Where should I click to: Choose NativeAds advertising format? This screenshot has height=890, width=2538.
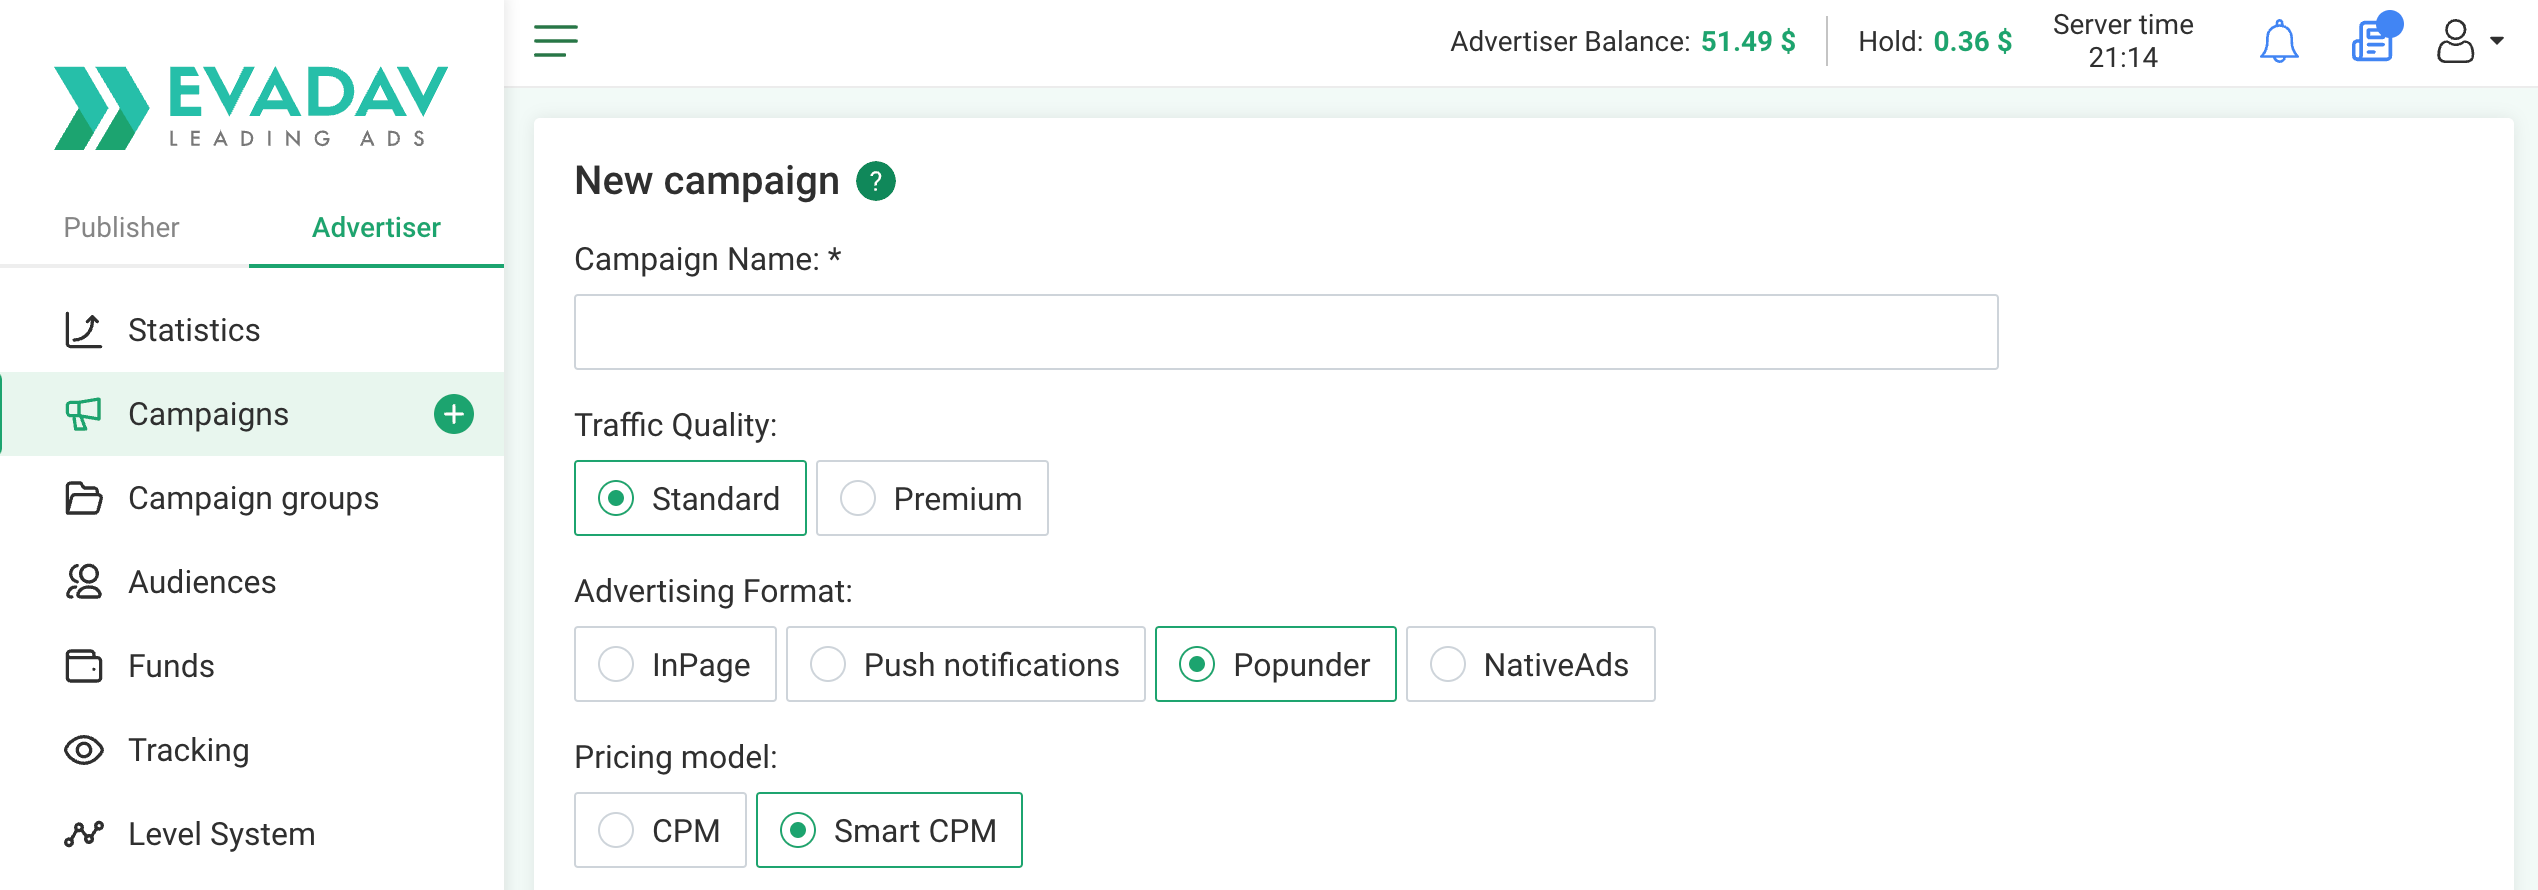point(1530,664)
